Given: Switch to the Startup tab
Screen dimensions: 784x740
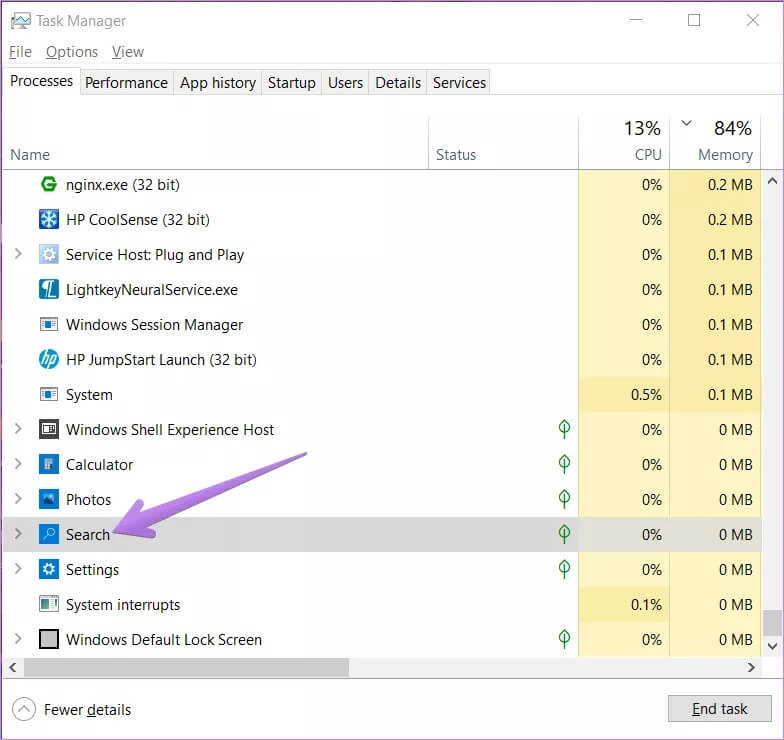Looking at the screenshot, I should 292,82.
